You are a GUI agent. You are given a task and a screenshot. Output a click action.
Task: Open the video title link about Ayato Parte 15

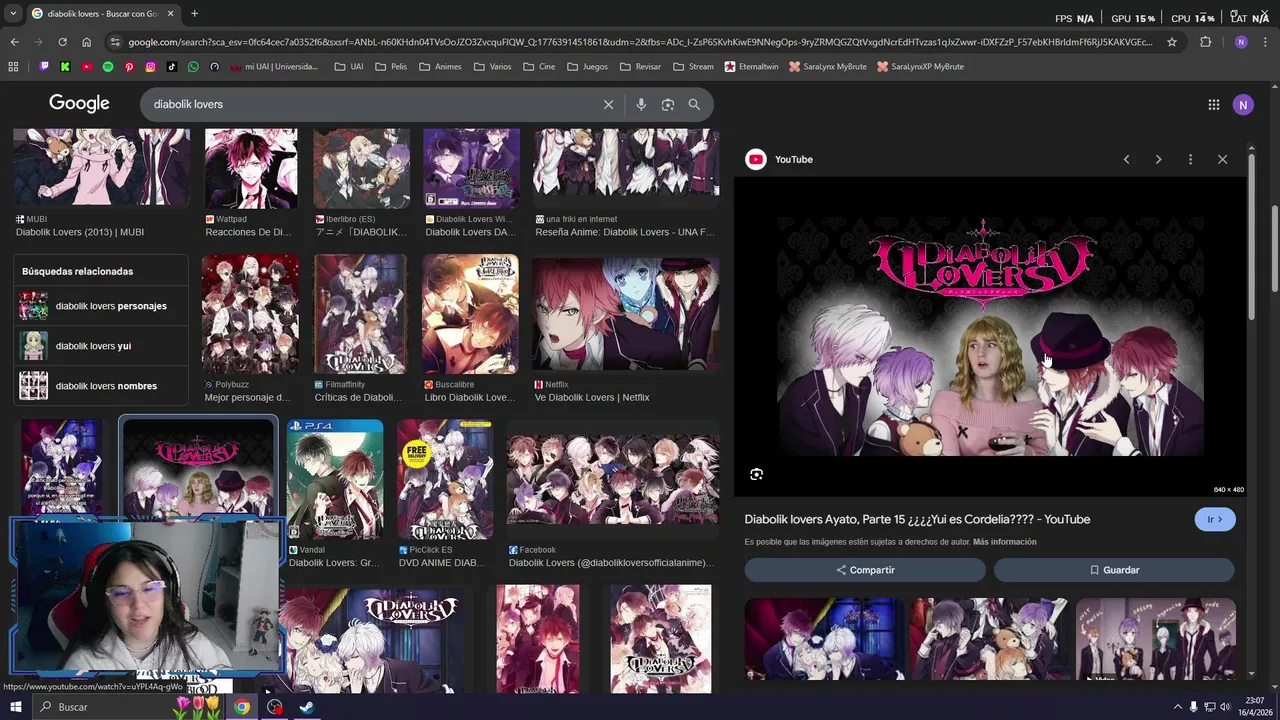[917, 519]
